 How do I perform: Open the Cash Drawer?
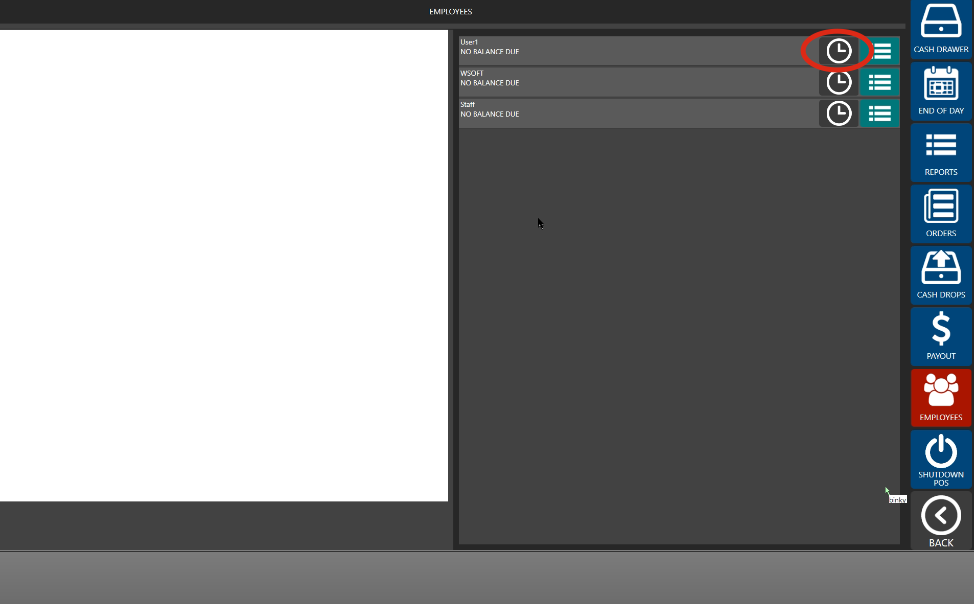click(x=940, y=28)
